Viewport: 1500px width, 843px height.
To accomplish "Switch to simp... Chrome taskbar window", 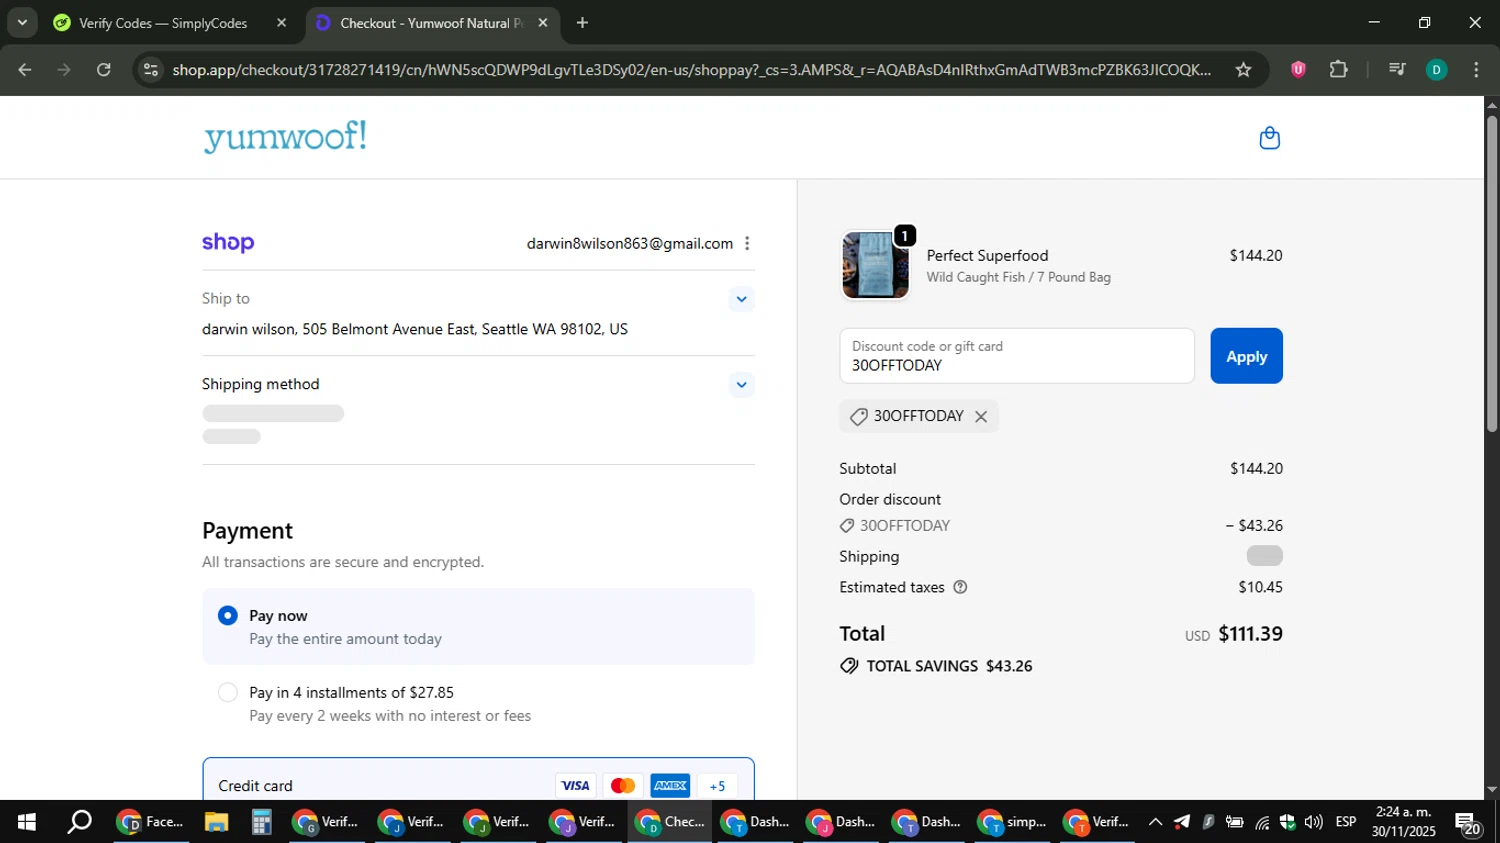I will click(1012, 822).
